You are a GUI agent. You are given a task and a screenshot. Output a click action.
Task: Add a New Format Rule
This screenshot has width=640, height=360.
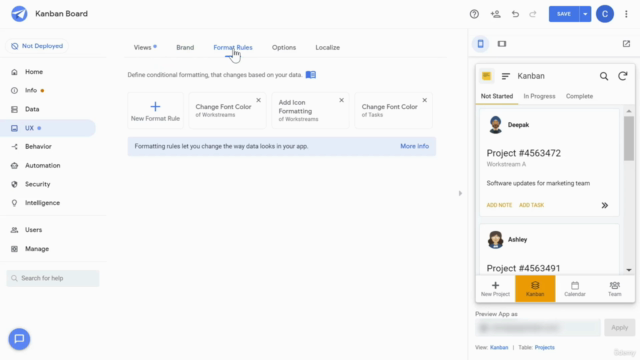155,111
